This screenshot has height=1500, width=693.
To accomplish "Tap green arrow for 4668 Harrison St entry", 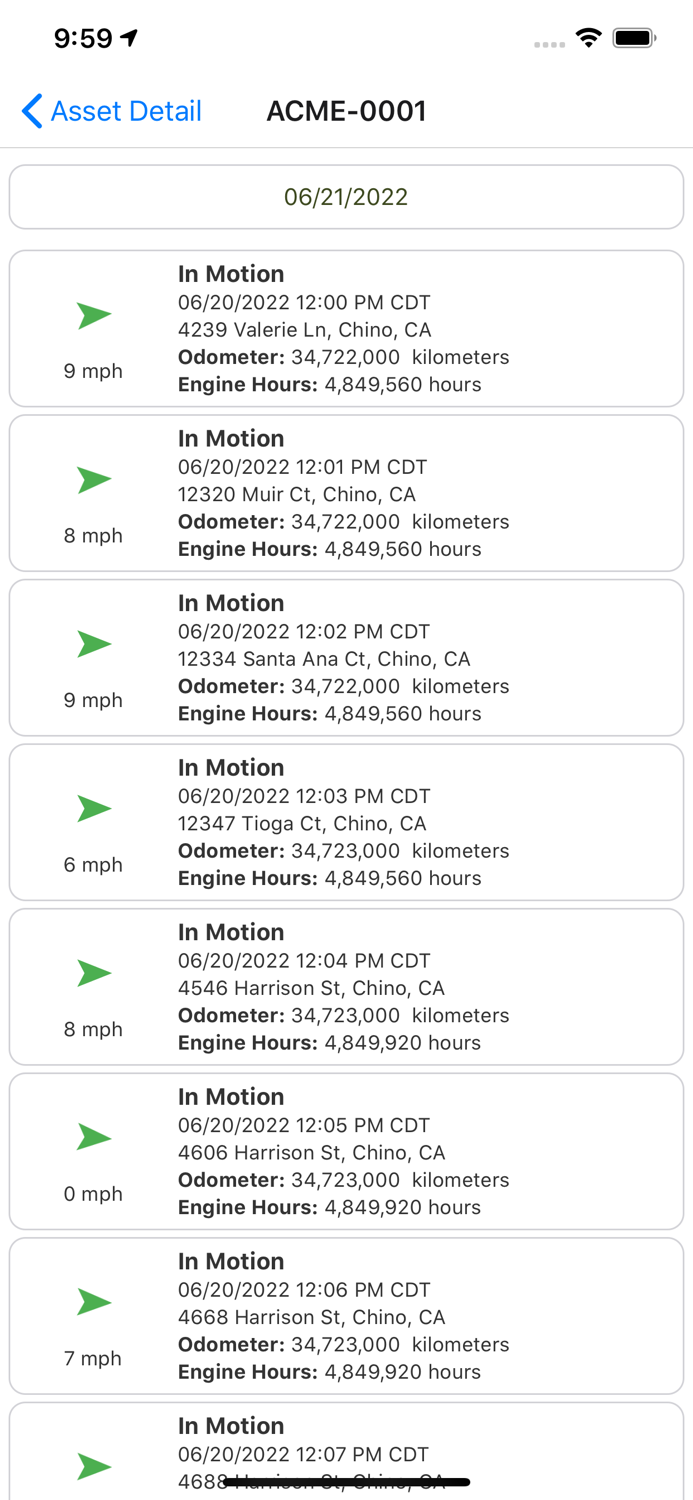I will point(94,1302).
